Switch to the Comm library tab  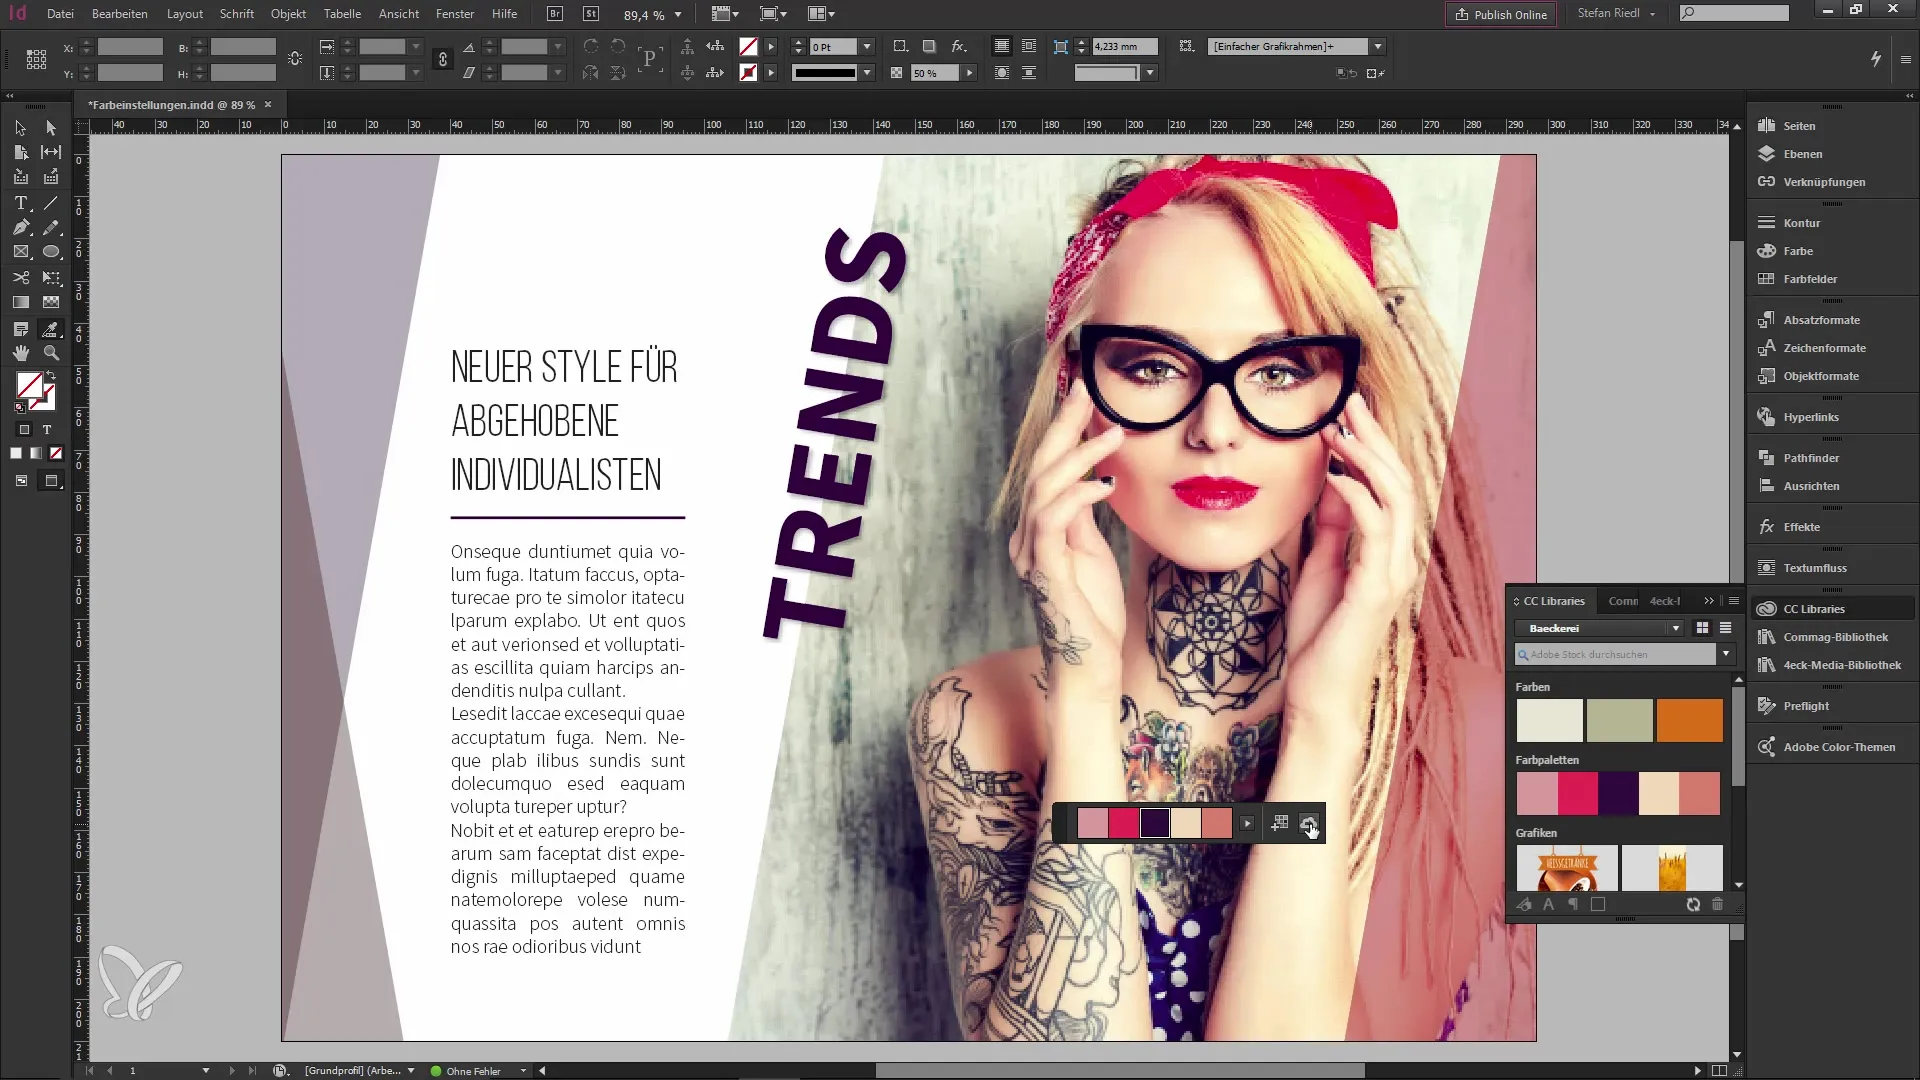pos(1623,601)
